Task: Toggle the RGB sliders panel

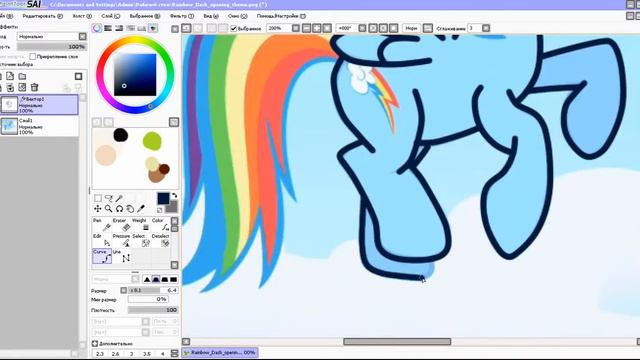Action: [108, 28]
